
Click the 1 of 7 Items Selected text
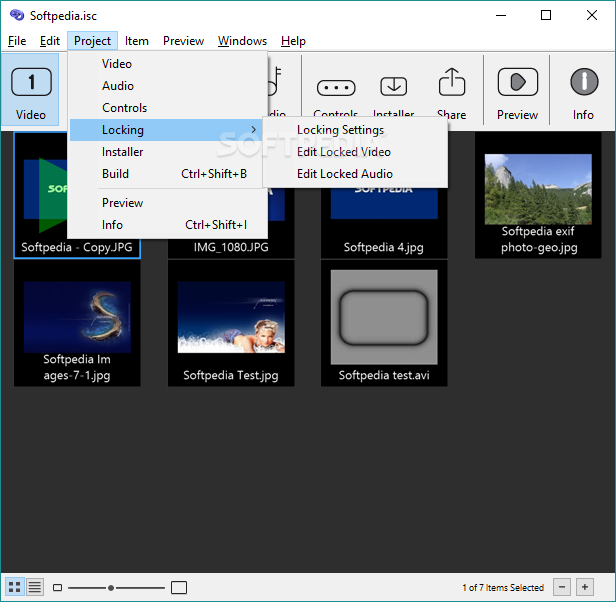(x=503, y=587)
